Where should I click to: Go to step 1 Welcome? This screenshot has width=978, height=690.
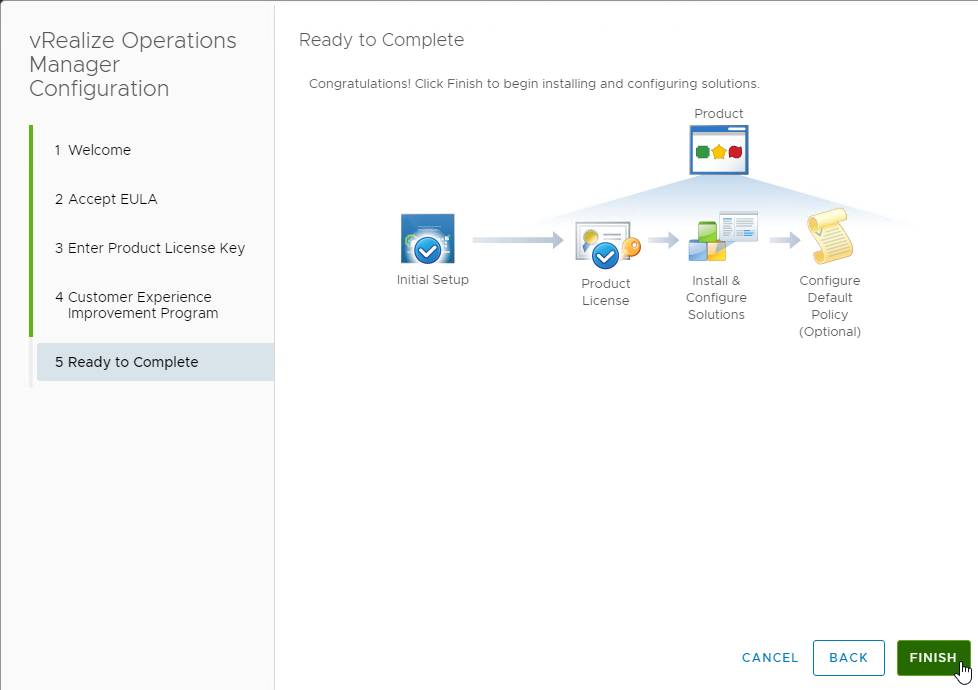click(93, 150)
